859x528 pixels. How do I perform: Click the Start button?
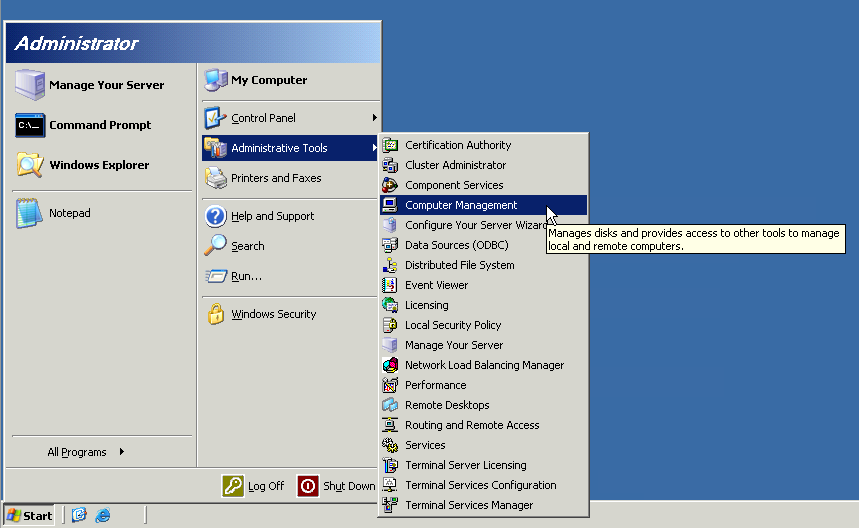(x=30, y=515)
